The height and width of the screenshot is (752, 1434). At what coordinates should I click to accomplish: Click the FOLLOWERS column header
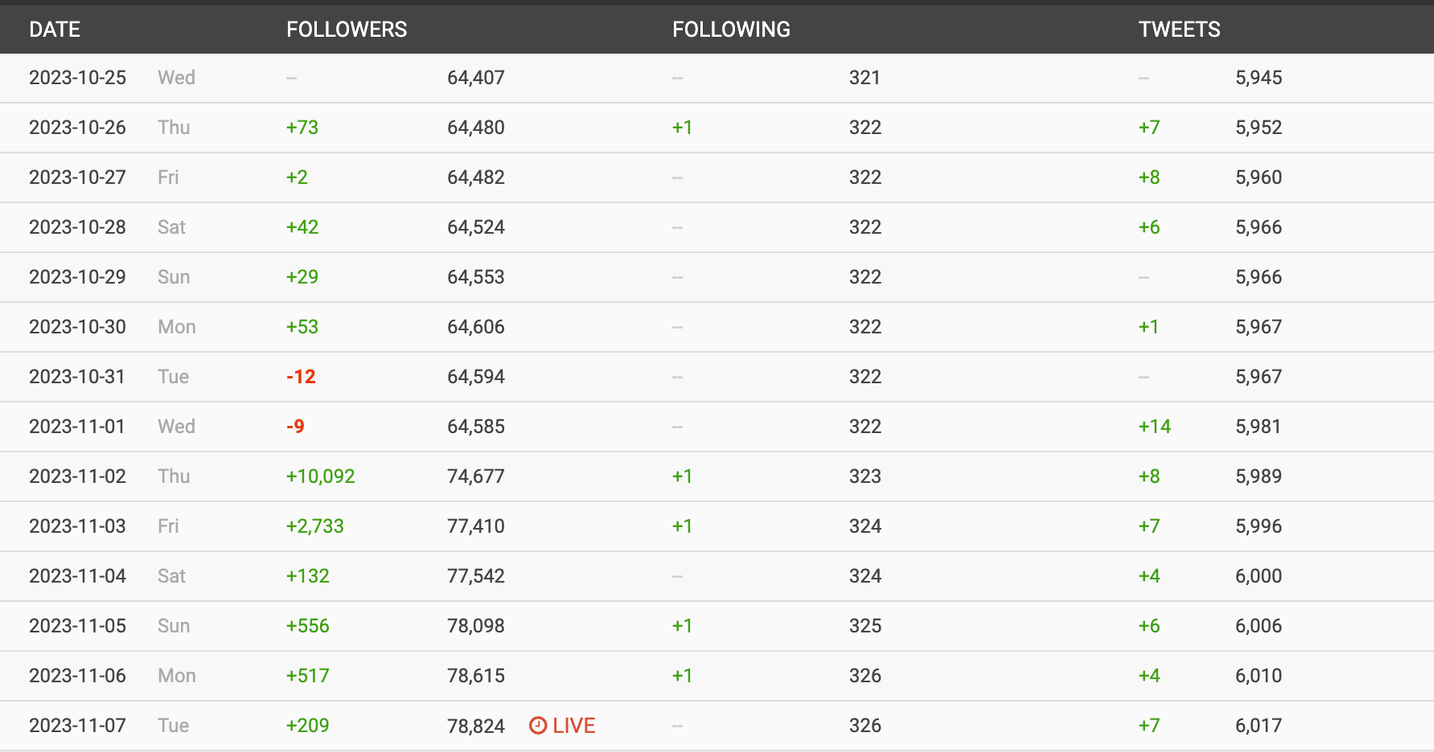coord(346,29)
